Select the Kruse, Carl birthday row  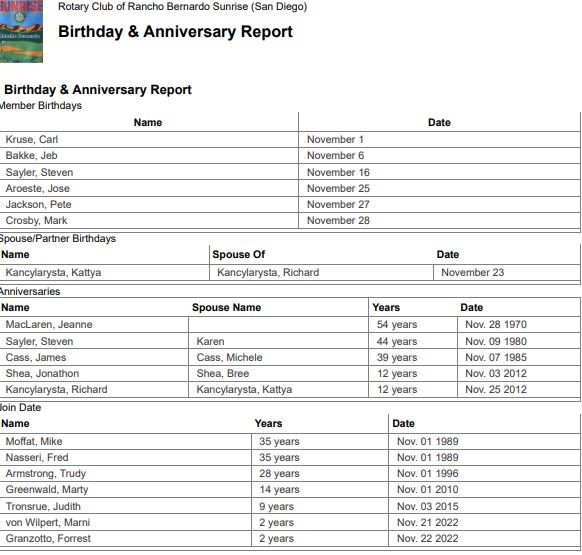click(x=290, y=139)
